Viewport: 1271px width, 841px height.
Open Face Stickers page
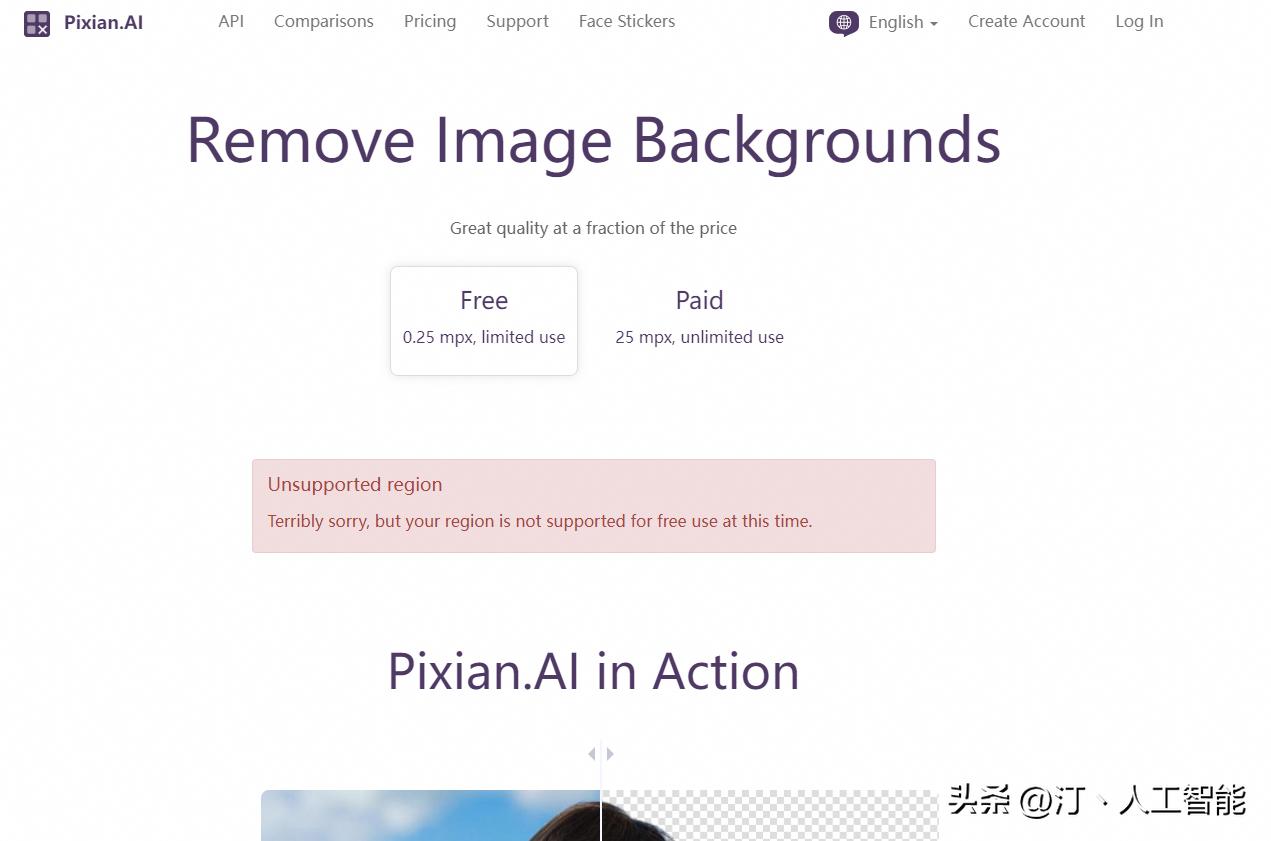[627, 21]
